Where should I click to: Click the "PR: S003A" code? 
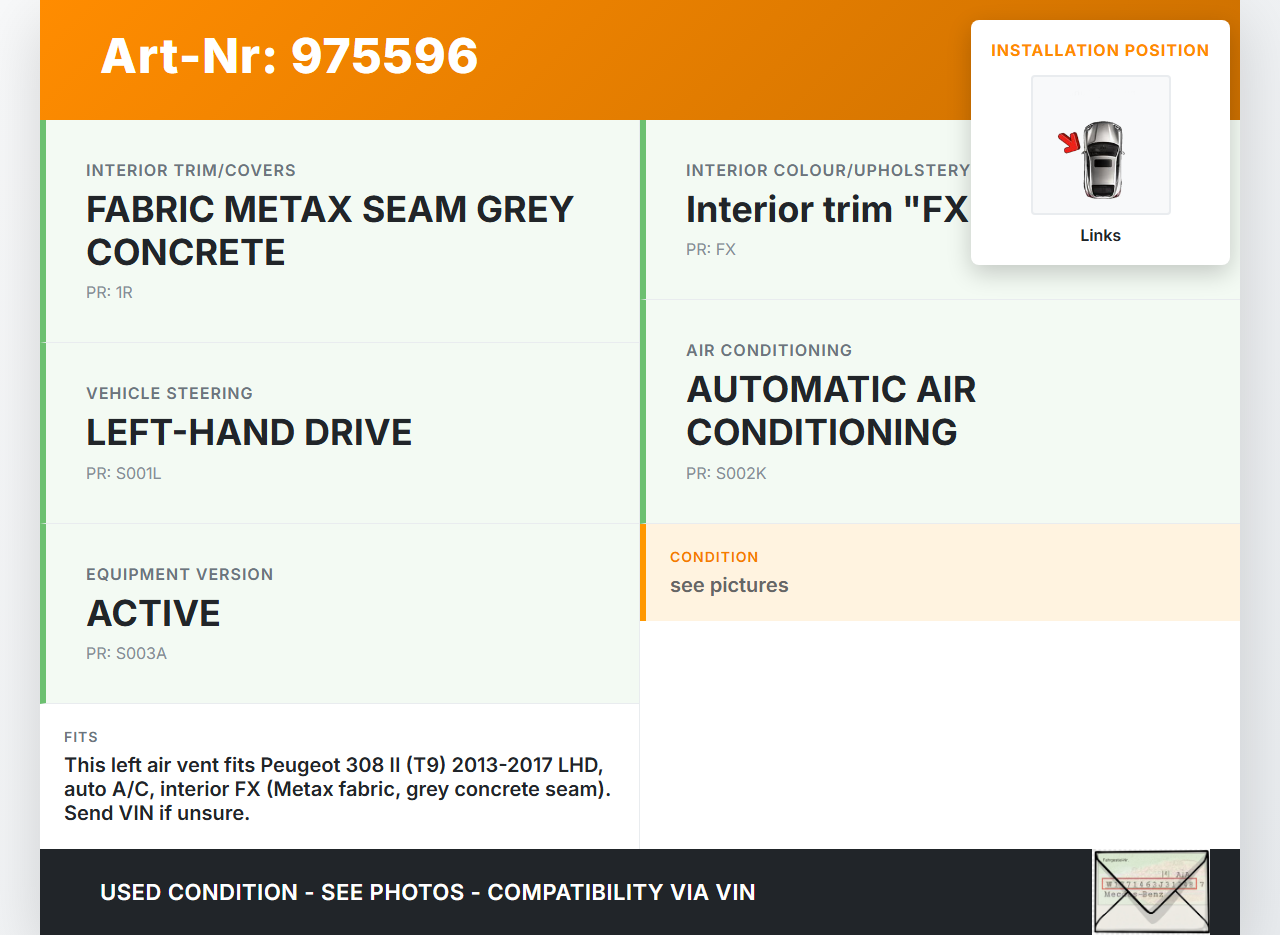pyautogui.click(x=126, y=654)
